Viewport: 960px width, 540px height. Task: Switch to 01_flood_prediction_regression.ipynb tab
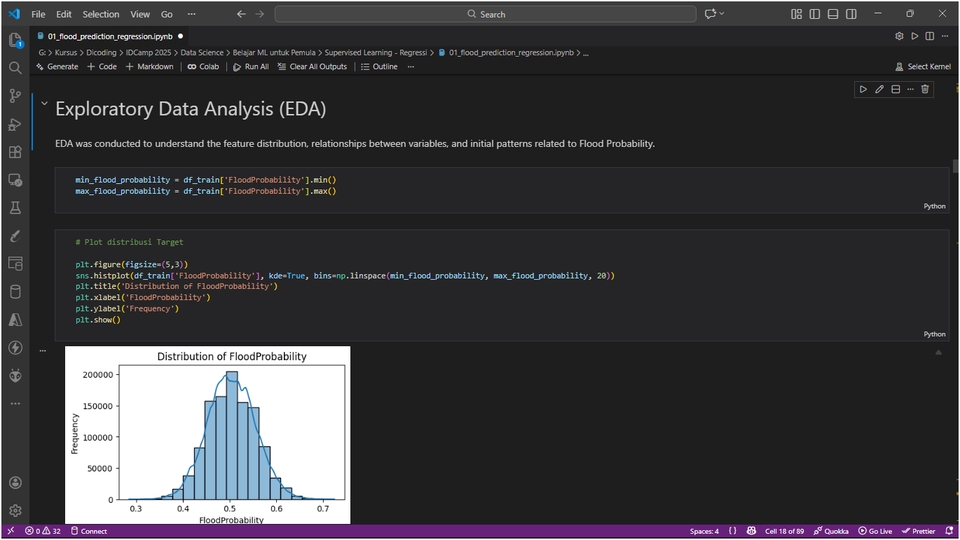pyautogui.click(x=109, y=35)
